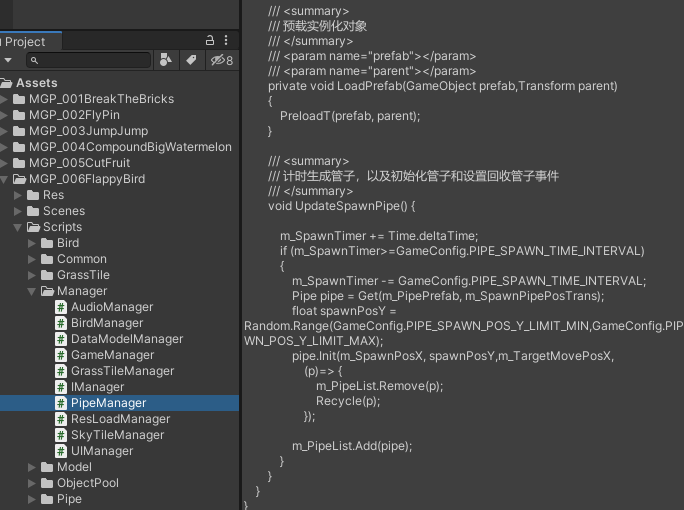Select the MGP_002FlyPin folder

pyautogui.click(x=74, y=115)
